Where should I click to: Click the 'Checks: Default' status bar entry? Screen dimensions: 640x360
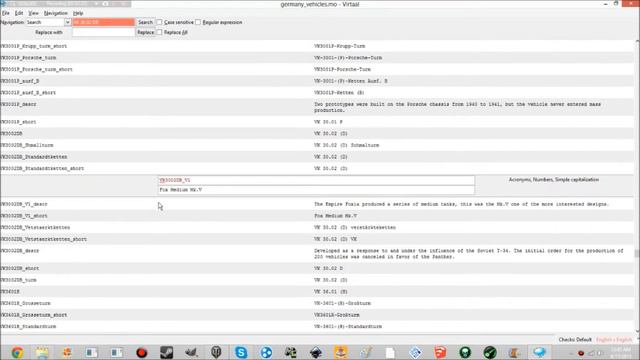(575, 340)
